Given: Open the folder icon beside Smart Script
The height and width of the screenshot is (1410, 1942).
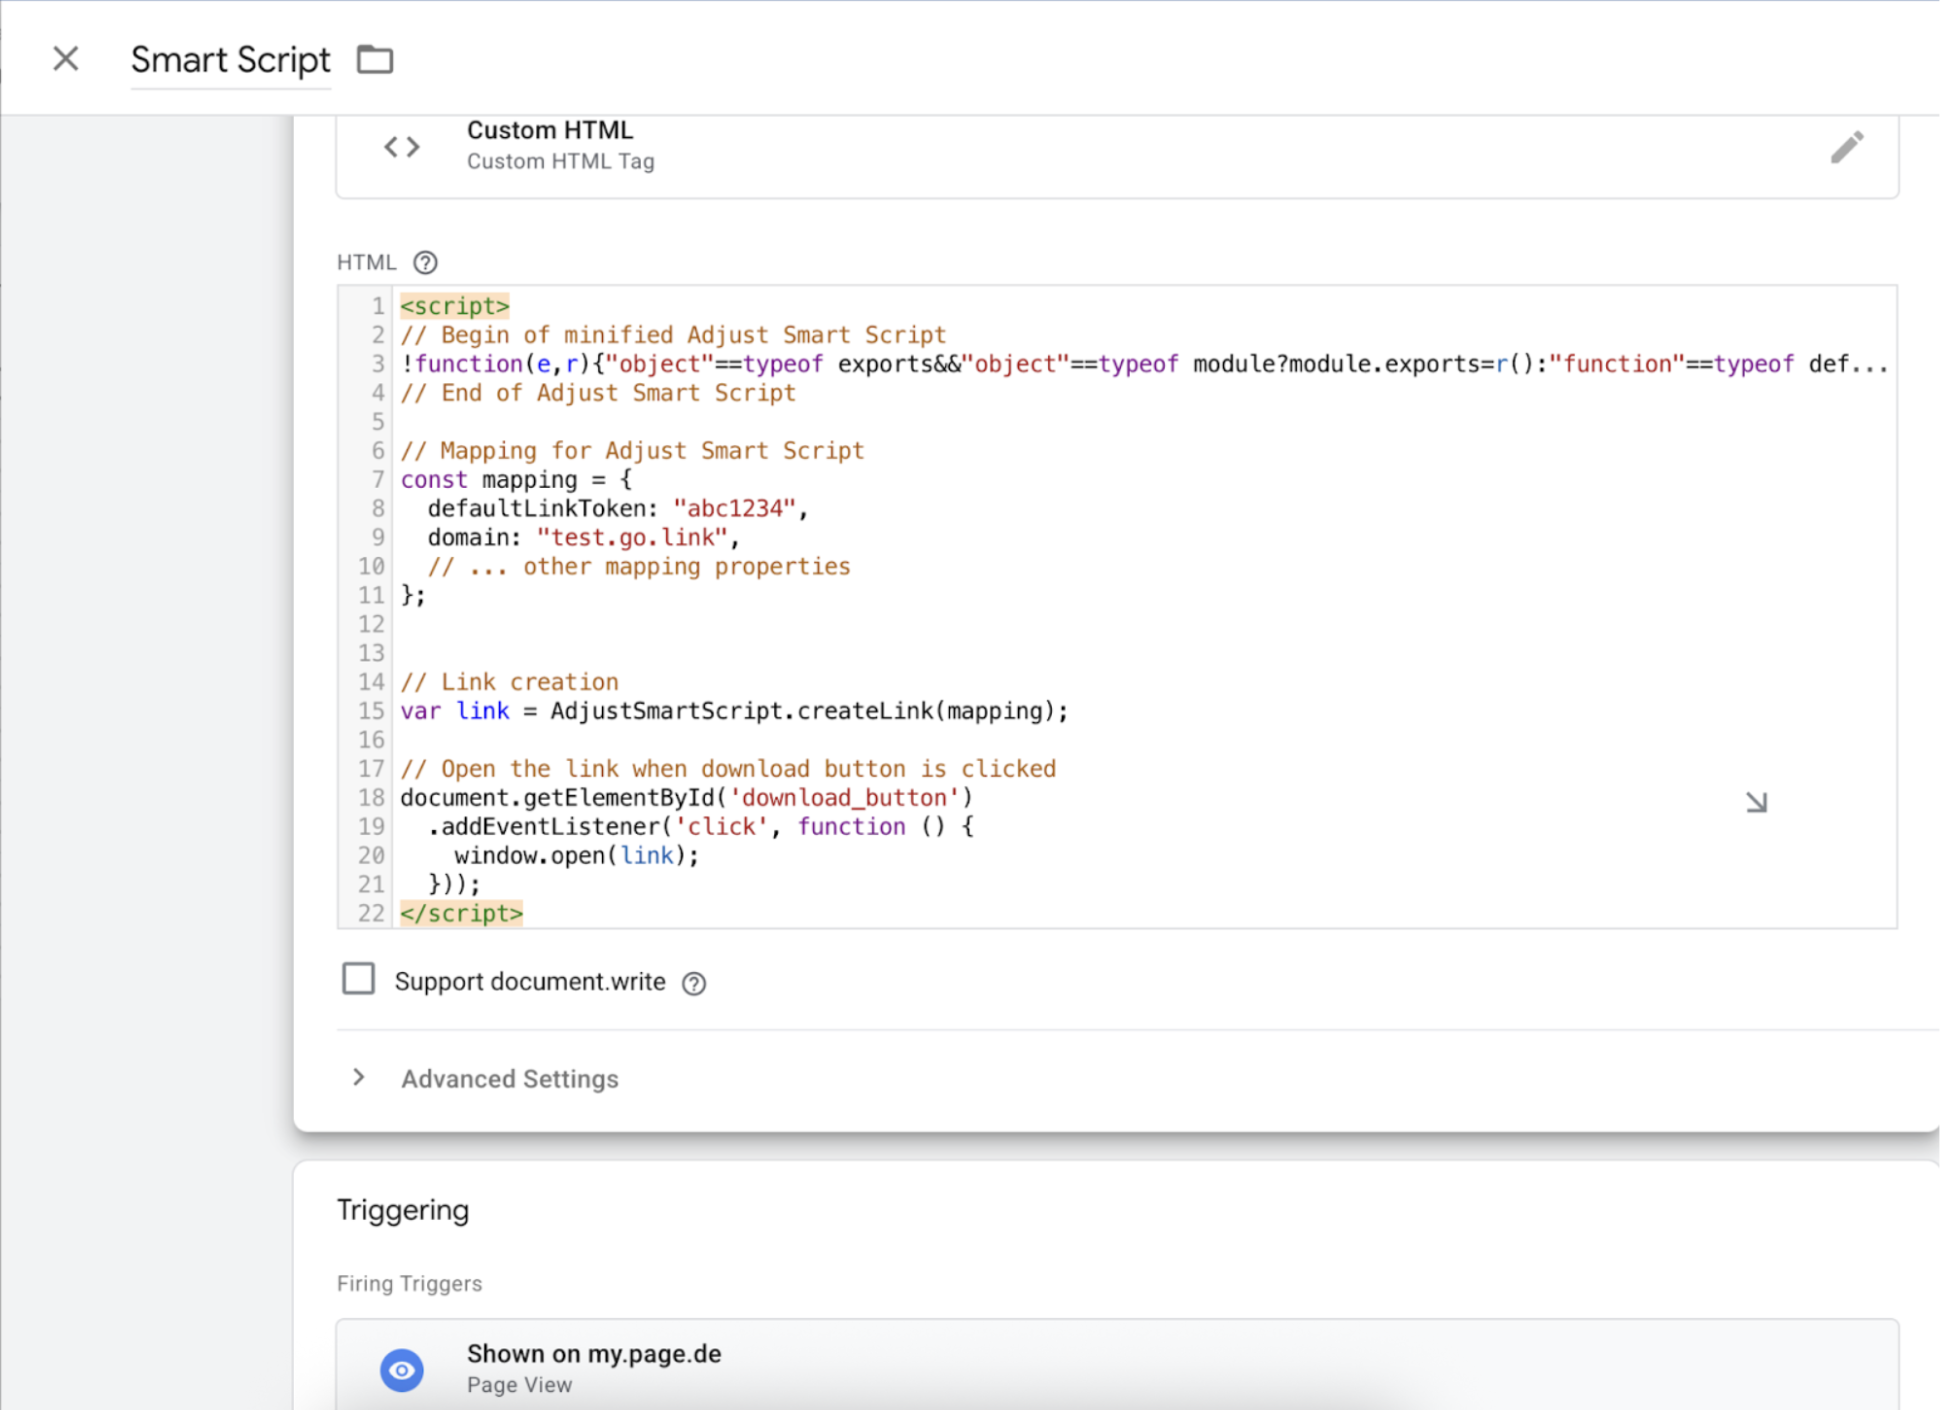Looking at the screenshot, I should coord(374,60).
